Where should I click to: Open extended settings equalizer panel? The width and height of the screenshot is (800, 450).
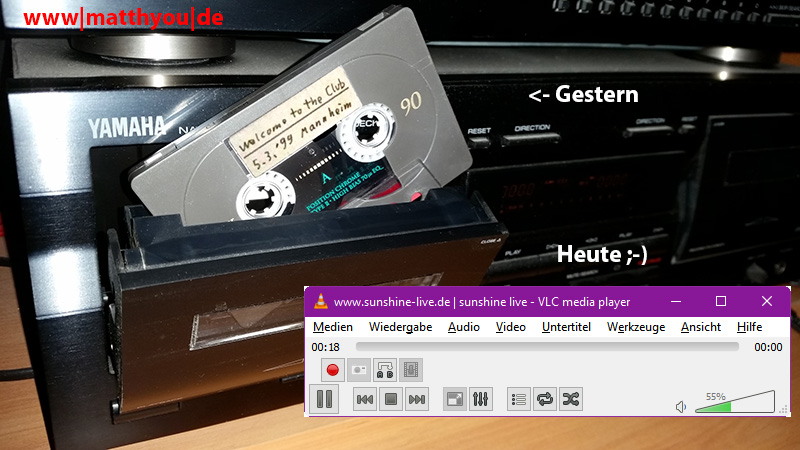tap(481, 399)
